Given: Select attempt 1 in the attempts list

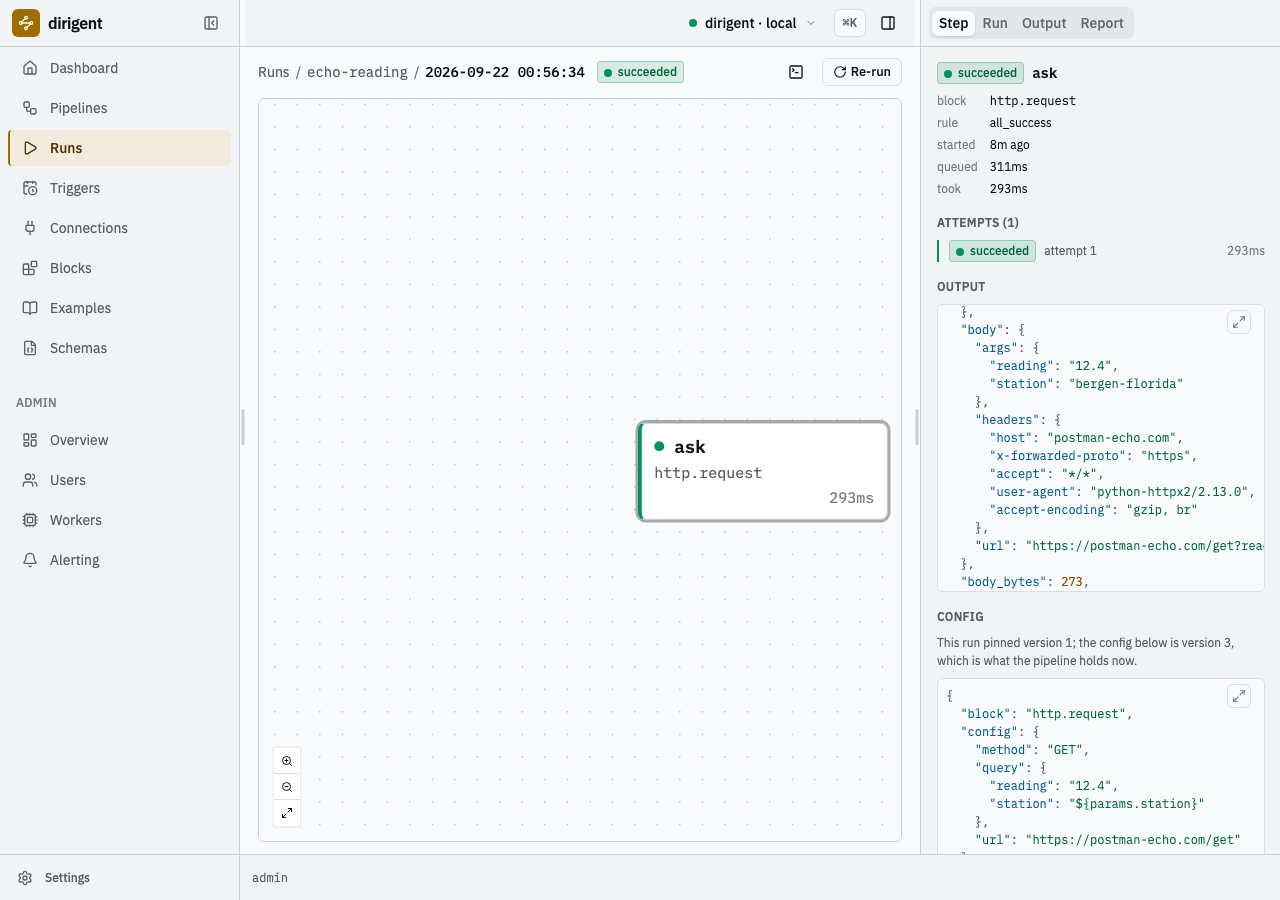Looking at the screenshot, I should pos(1101,251).
